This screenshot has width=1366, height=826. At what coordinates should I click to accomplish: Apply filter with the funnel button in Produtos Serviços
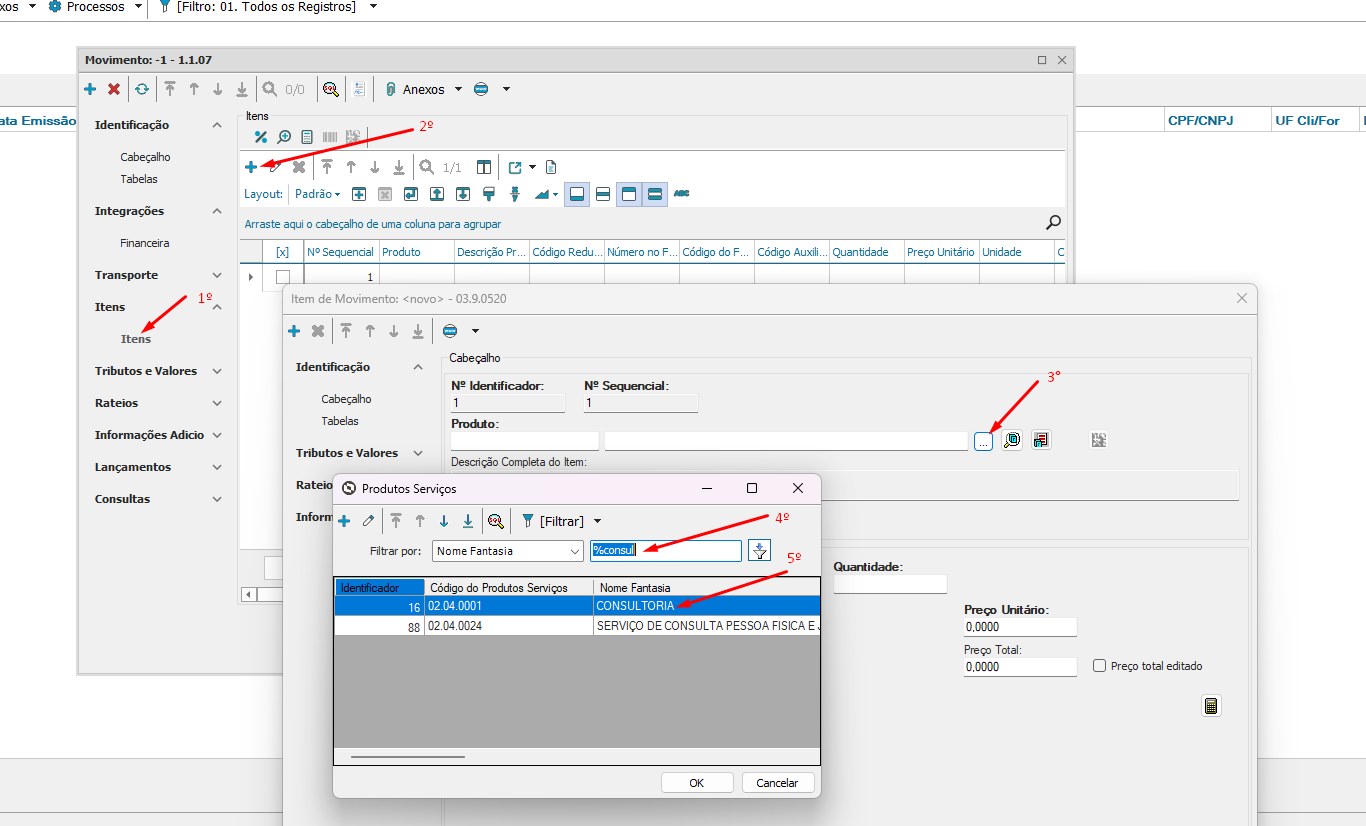[x=760, y=551]
